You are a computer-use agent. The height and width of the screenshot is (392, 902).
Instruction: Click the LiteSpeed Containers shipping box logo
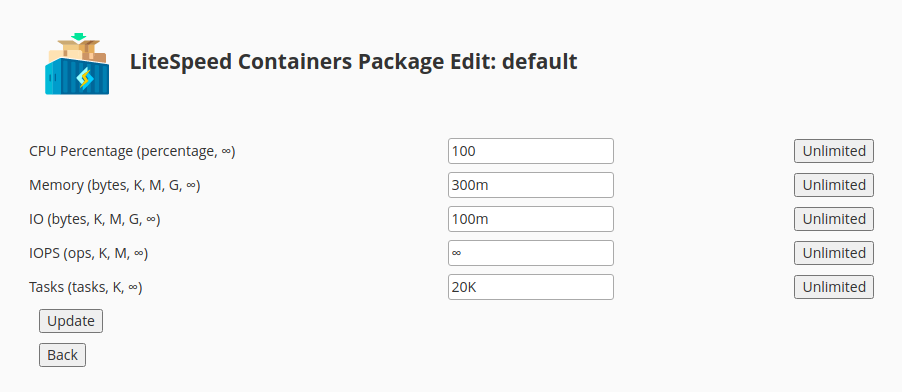coord(77,64)
